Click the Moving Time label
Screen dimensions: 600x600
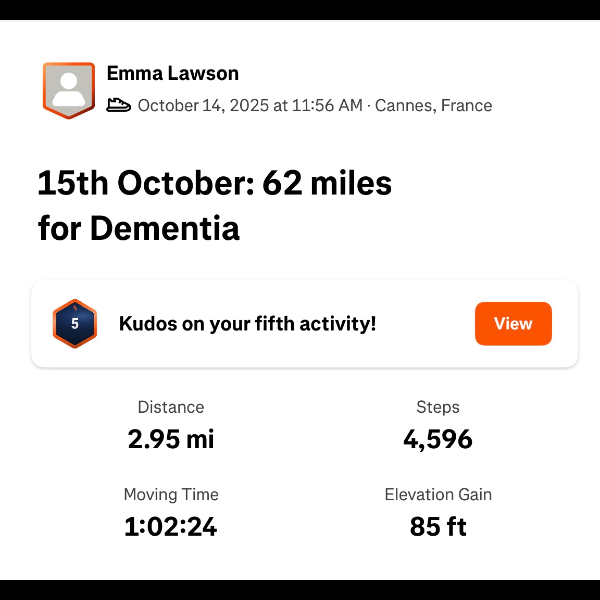(x=171, y=495)
